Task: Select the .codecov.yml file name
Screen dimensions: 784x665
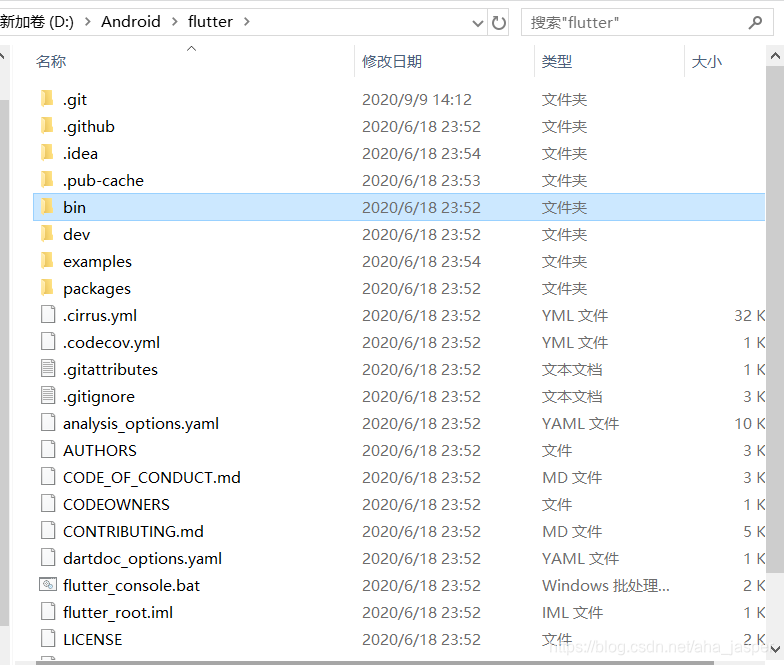Action: pos(111,342)
